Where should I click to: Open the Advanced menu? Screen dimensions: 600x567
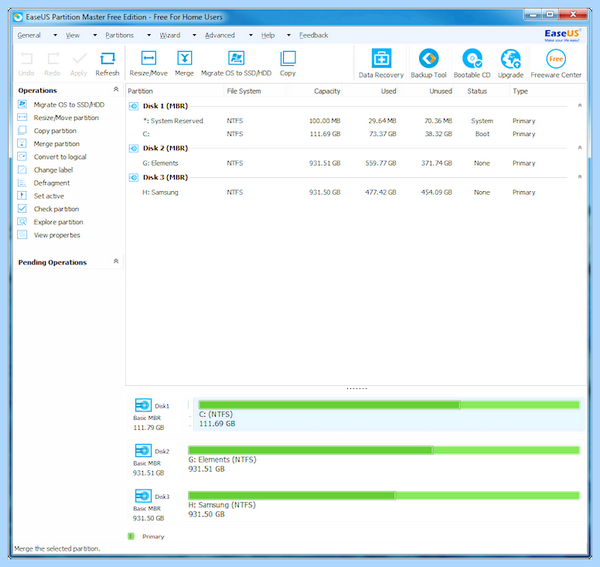[x=220, y=35]
